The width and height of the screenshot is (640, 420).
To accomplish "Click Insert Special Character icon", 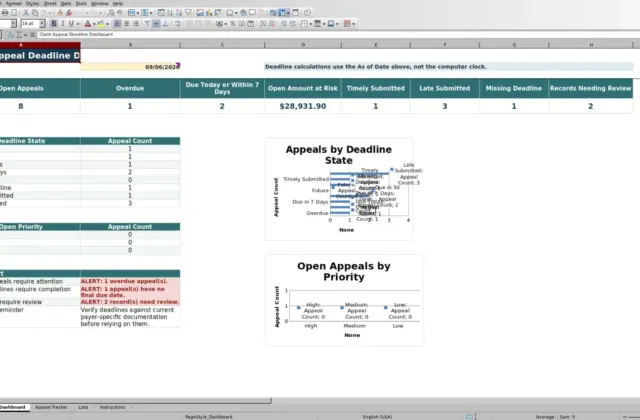I will pos(229,13).
